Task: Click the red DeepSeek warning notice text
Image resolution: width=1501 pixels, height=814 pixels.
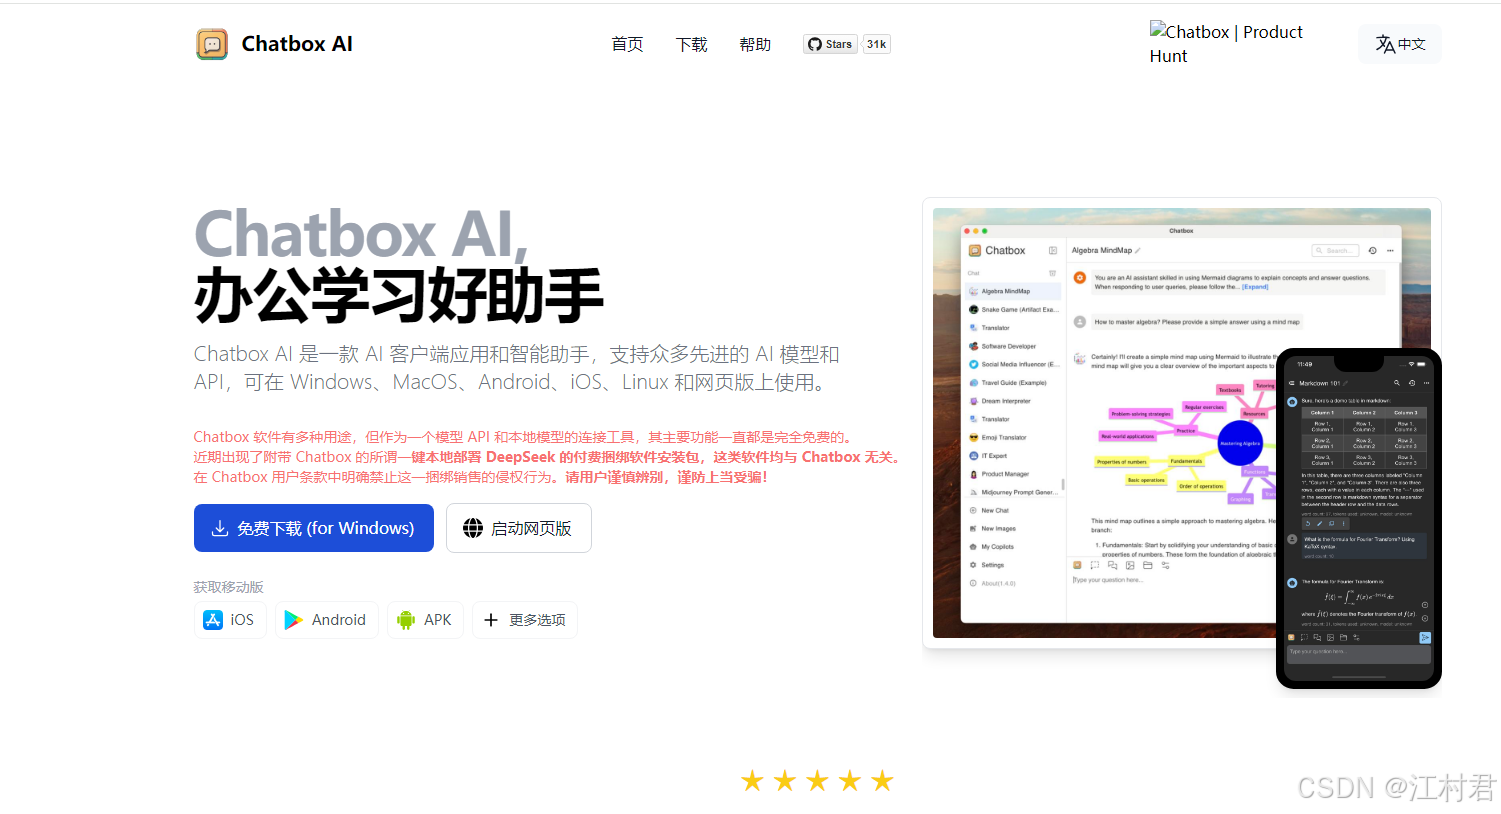Action: (x=549, y=457)
